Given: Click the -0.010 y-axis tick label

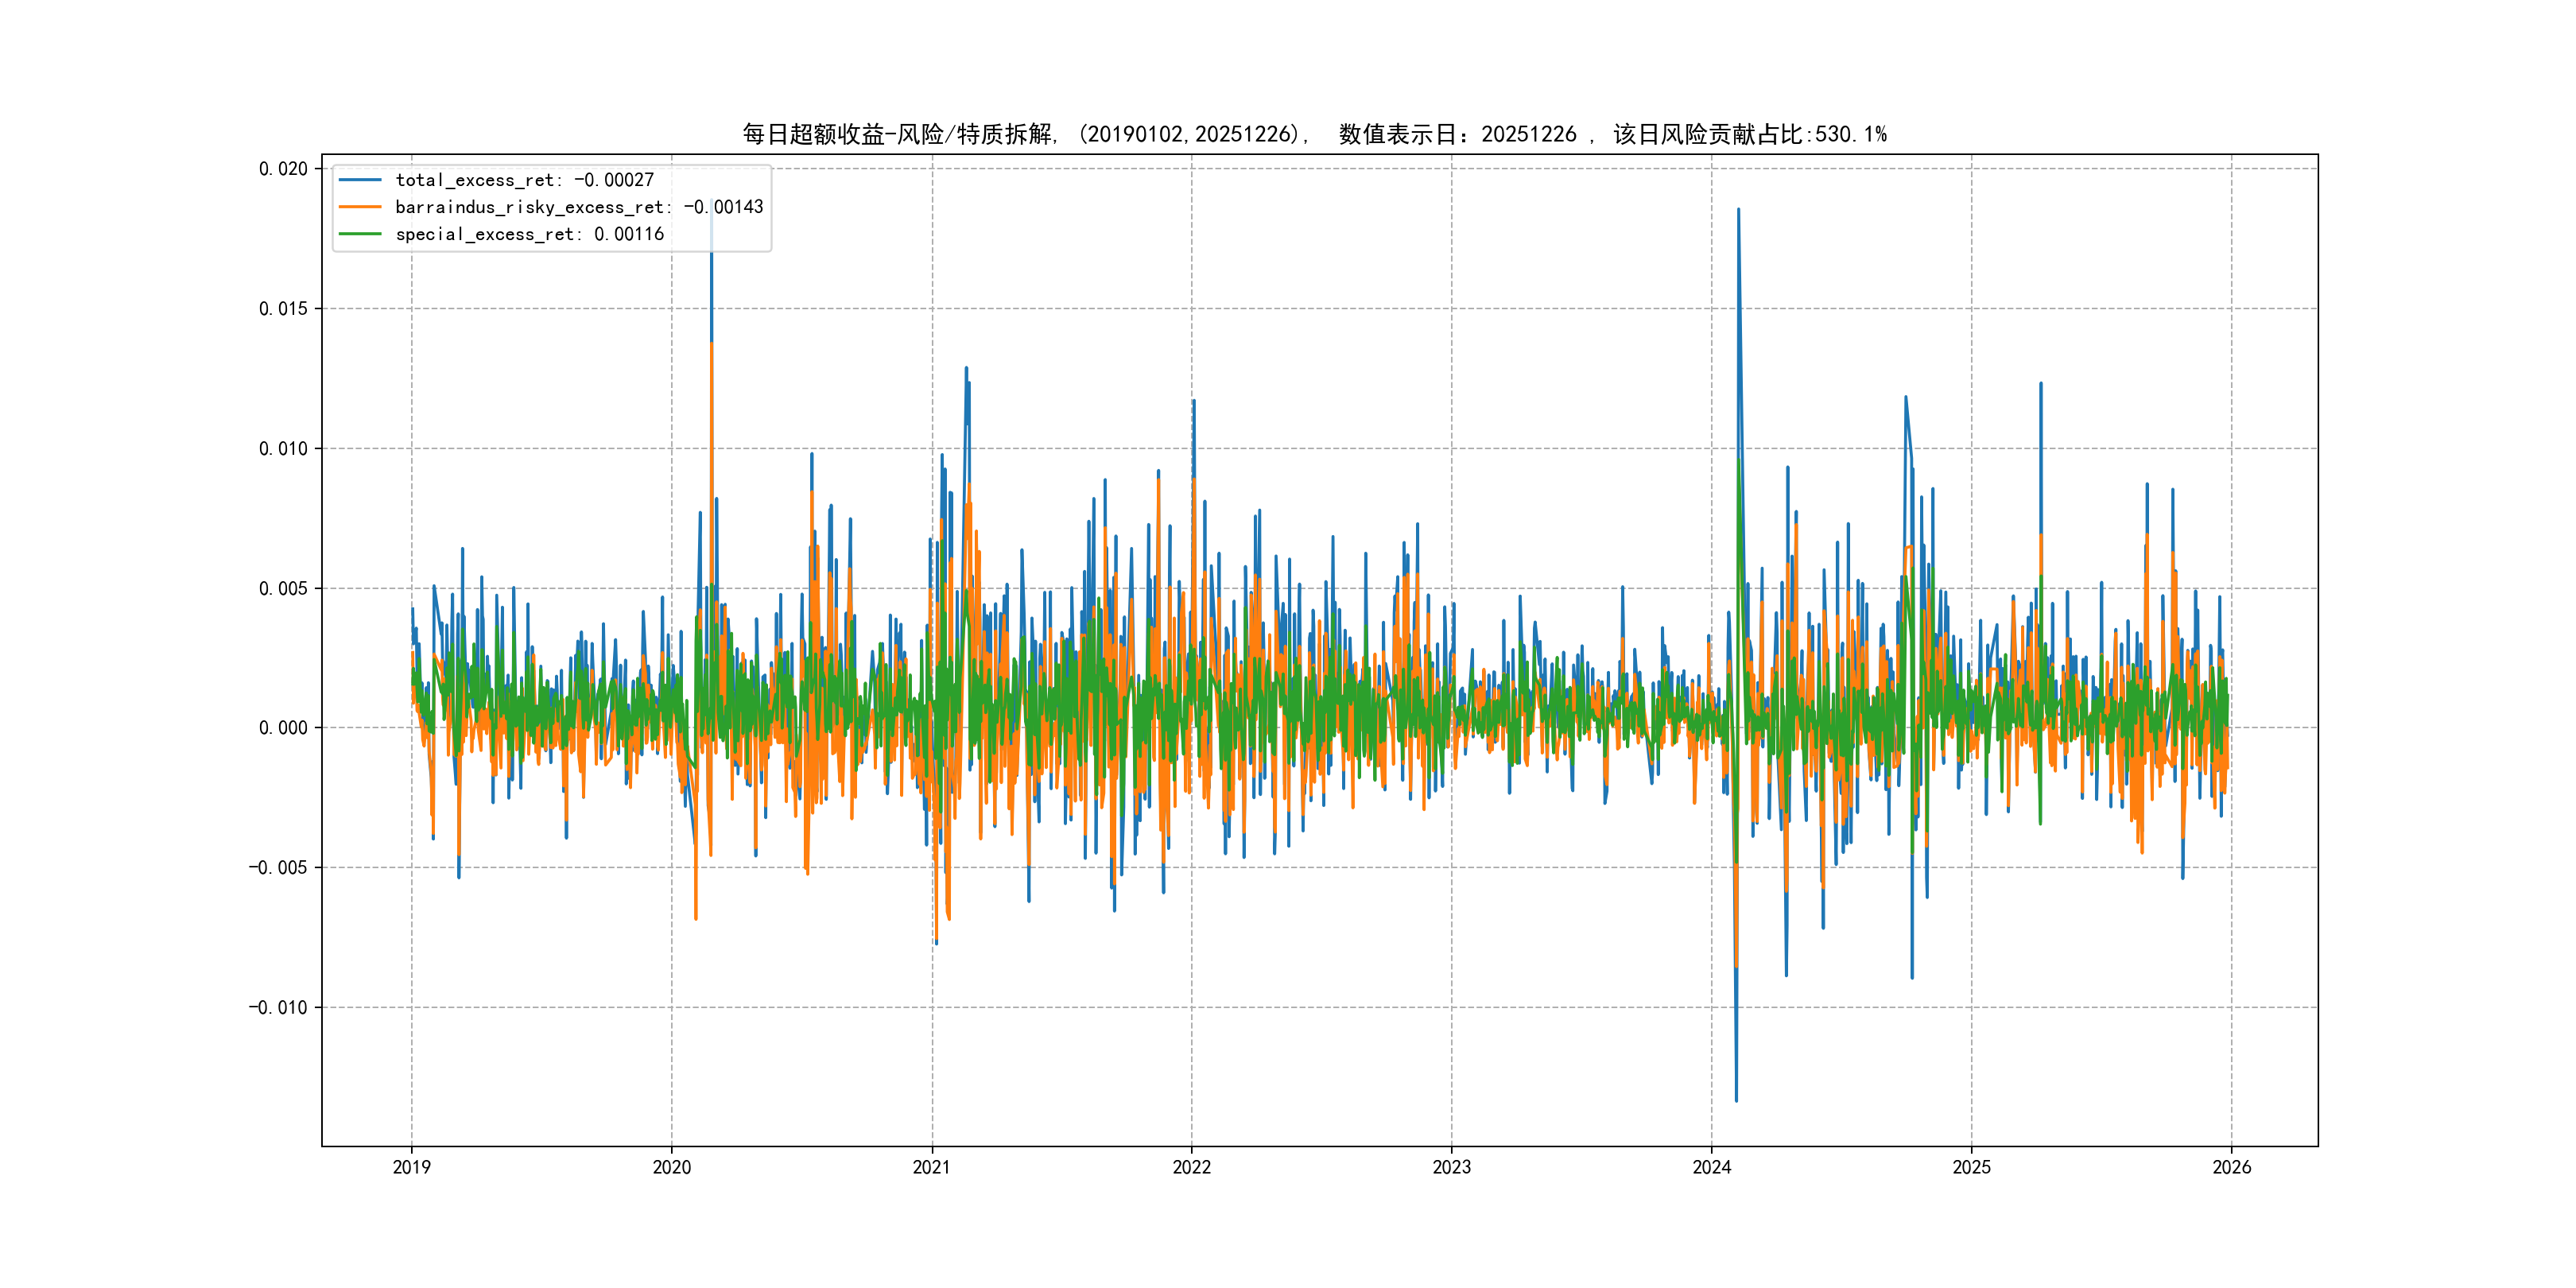Looking at the screenshot, I should (278, 1007).
